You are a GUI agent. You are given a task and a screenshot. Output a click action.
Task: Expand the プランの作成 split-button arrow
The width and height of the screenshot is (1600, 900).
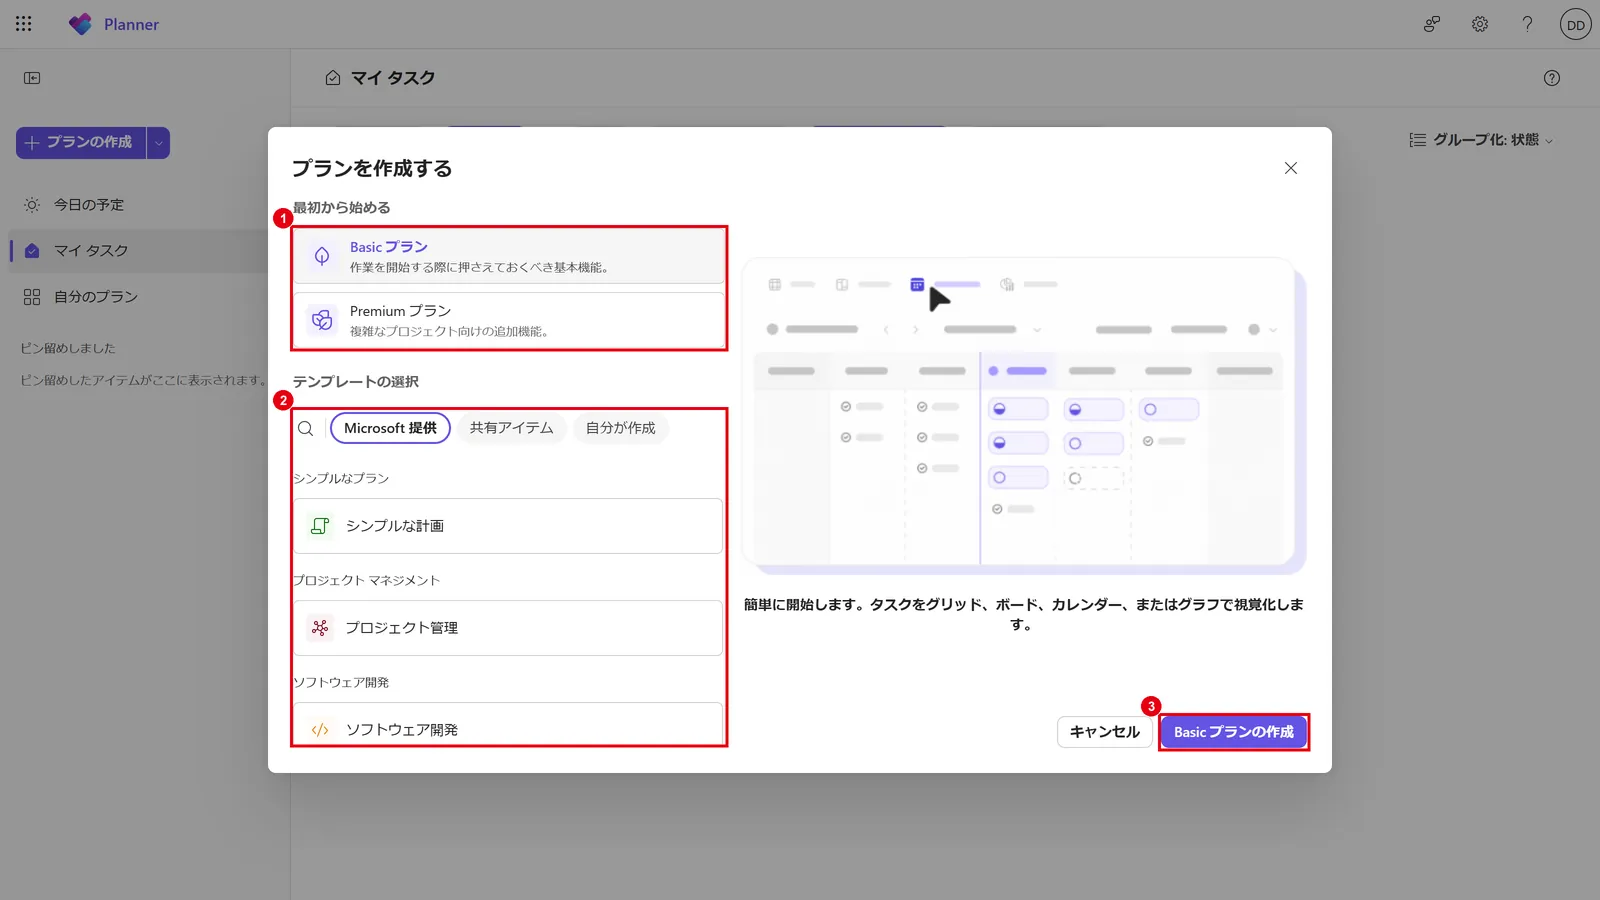[x=158, y=143]
